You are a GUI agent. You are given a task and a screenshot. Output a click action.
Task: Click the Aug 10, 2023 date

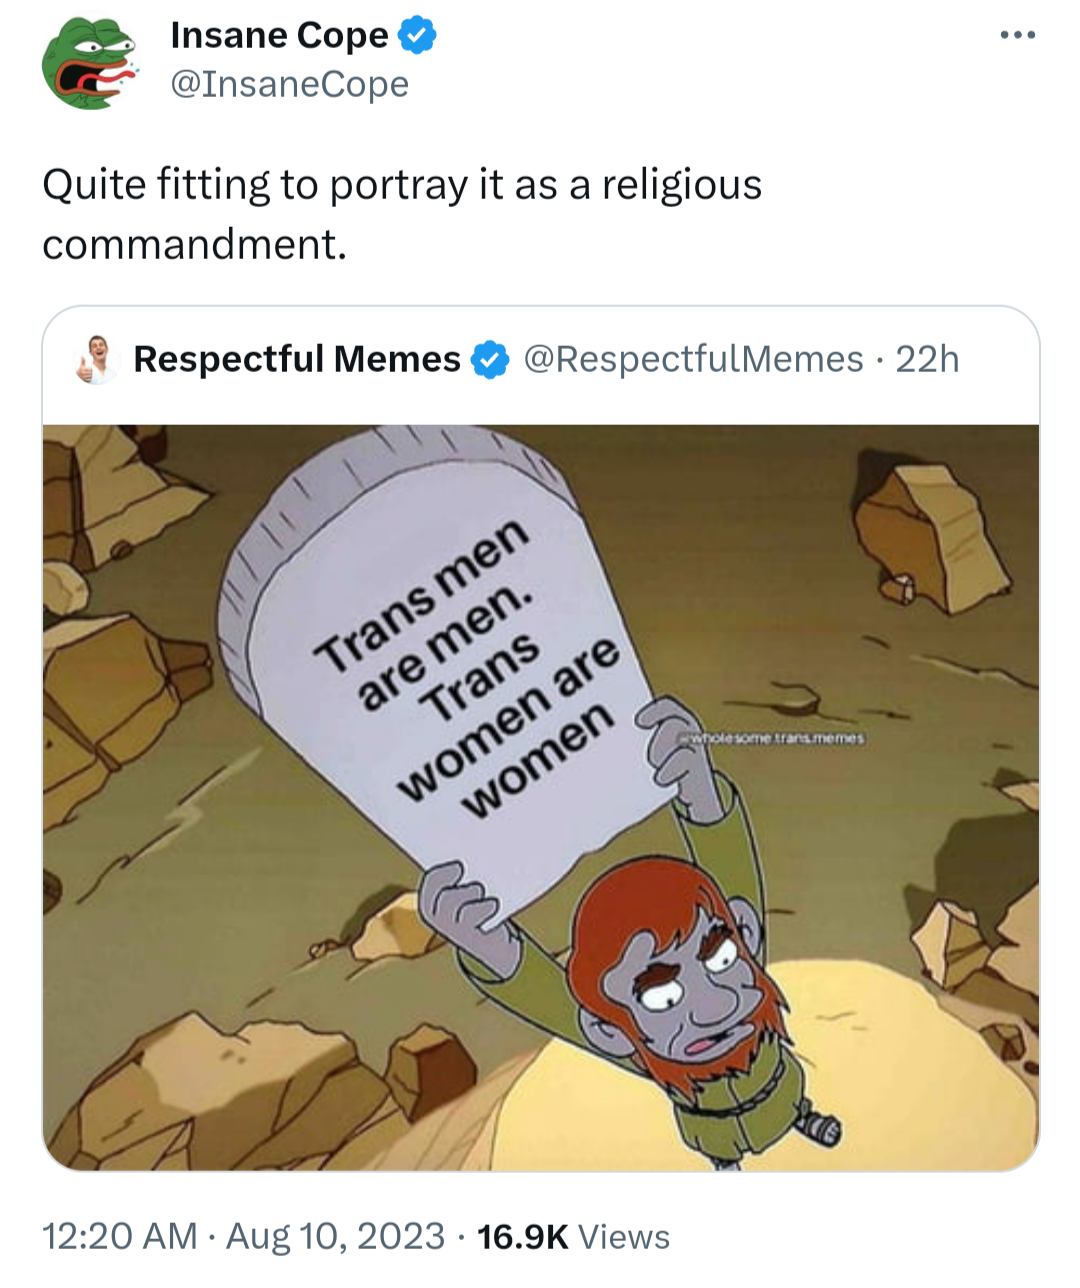point(335,1236)
